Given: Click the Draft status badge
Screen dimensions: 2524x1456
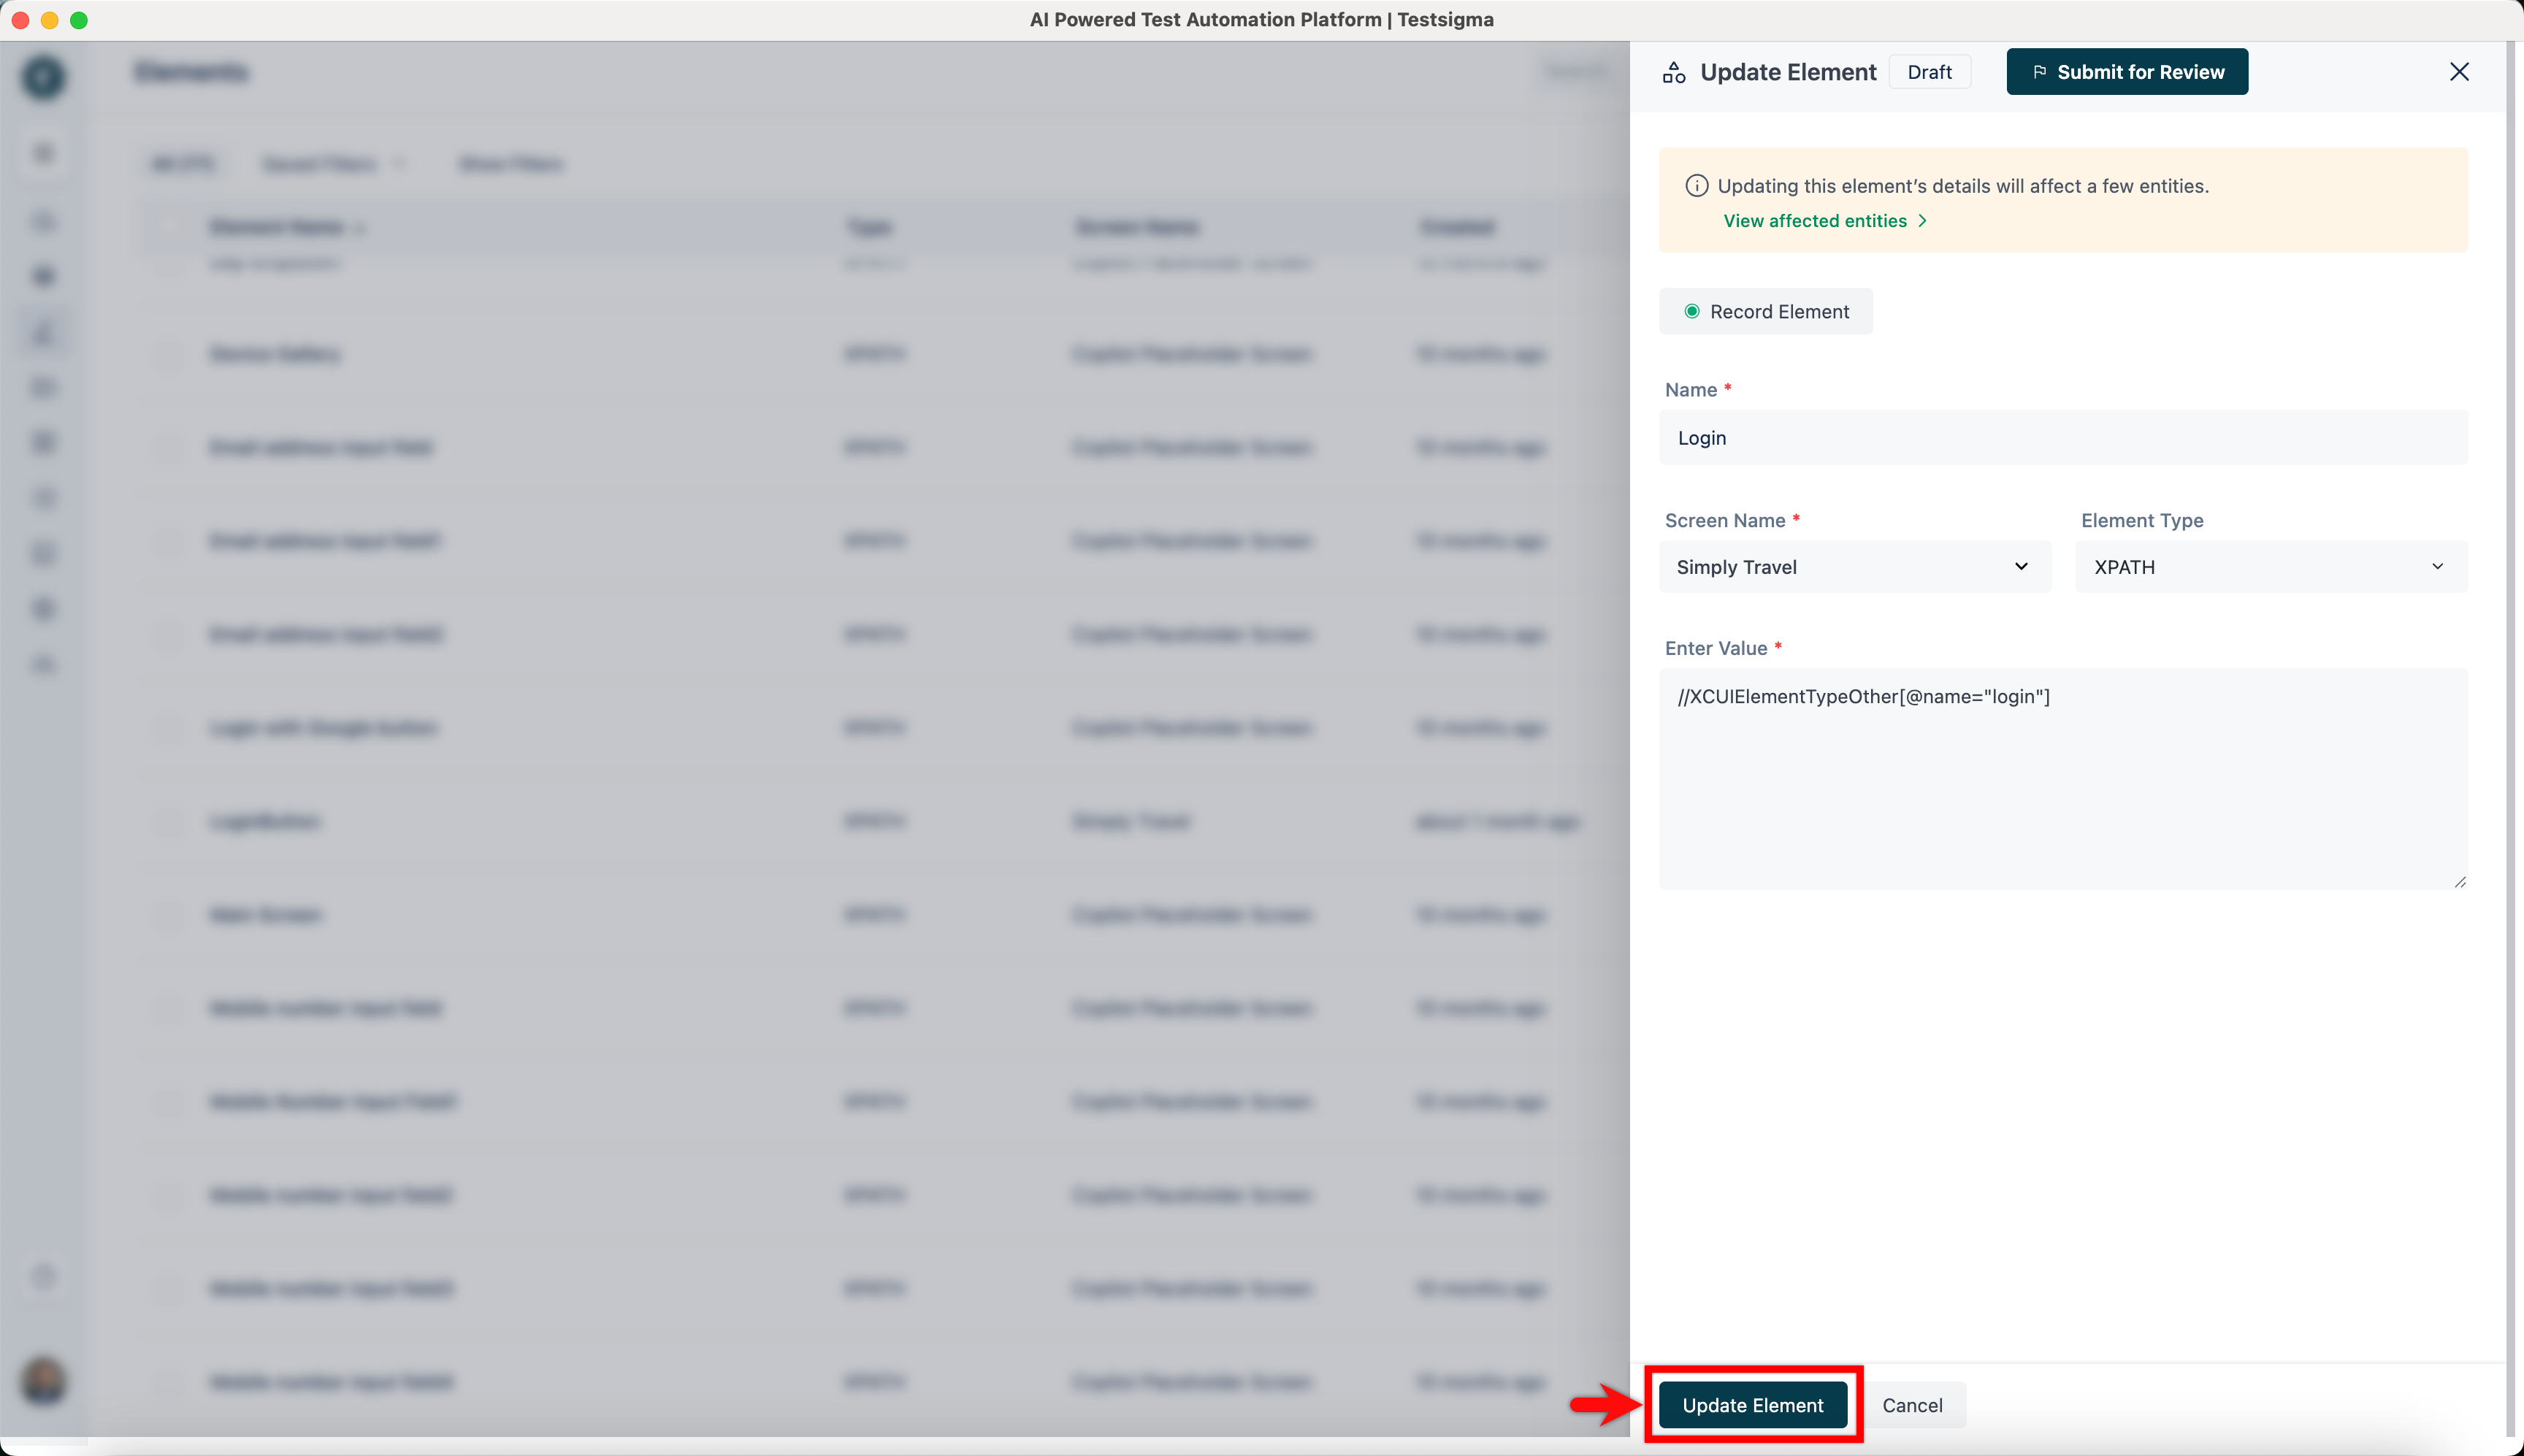Looking at the screenshot, I should (1929, 72).
